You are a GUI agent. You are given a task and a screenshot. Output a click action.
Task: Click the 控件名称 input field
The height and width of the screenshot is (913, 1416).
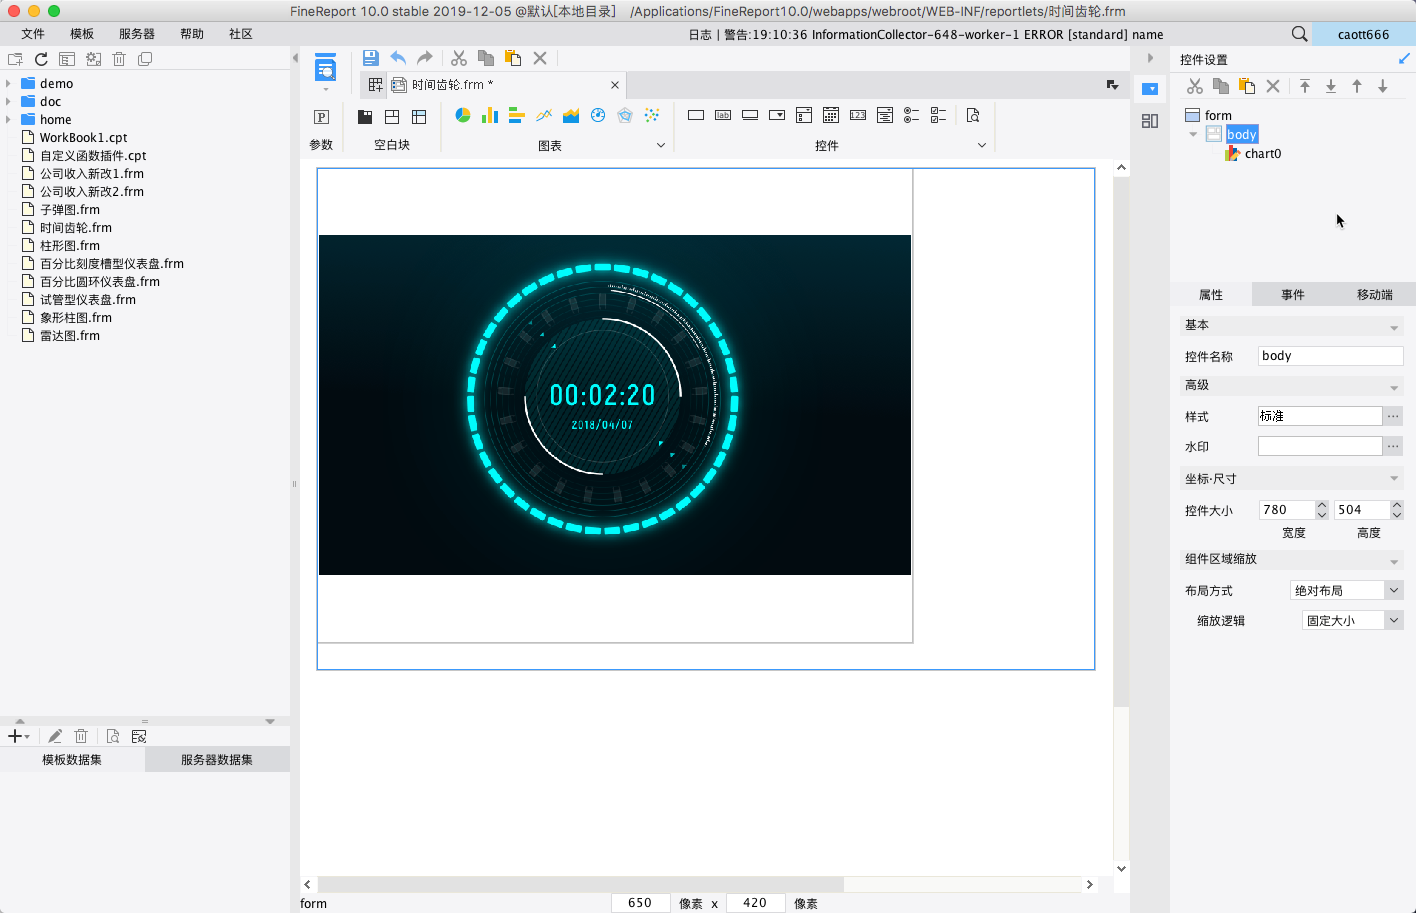coord(1330,356)
